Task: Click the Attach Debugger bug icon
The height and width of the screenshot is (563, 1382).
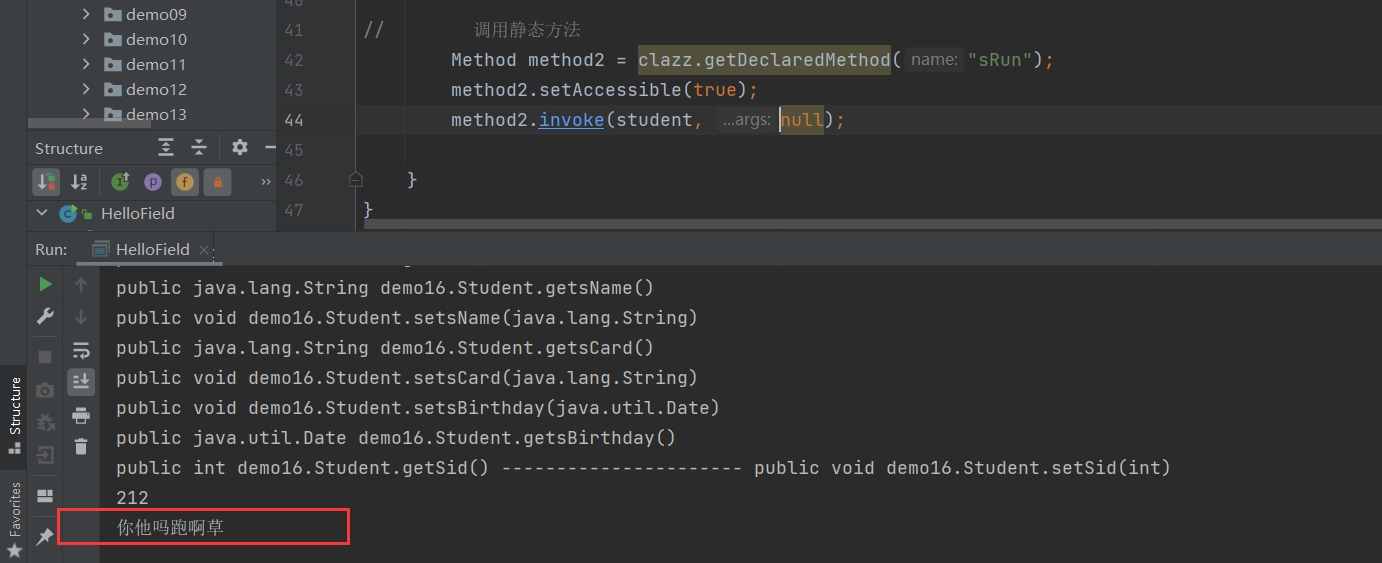Action: point(45,423)
